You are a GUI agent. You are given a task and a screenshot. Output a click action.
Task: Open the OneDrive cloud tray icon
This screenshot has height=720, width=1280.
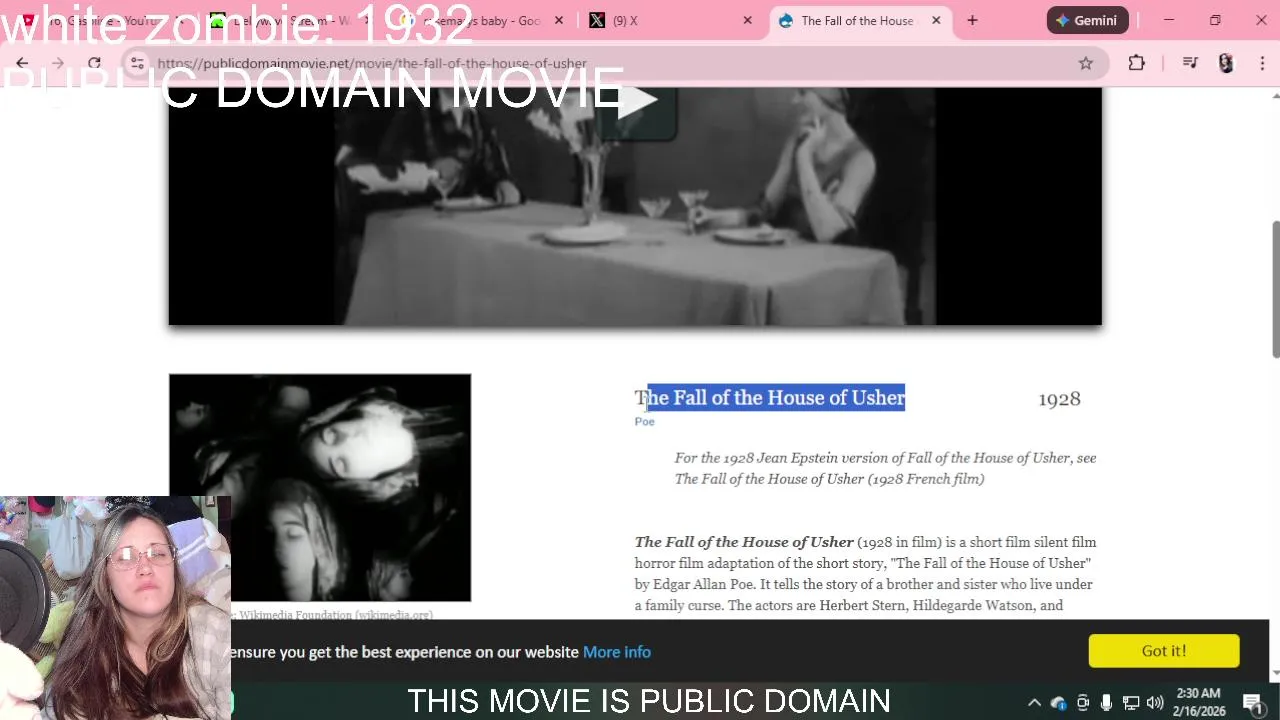(x=1058, y=703)
